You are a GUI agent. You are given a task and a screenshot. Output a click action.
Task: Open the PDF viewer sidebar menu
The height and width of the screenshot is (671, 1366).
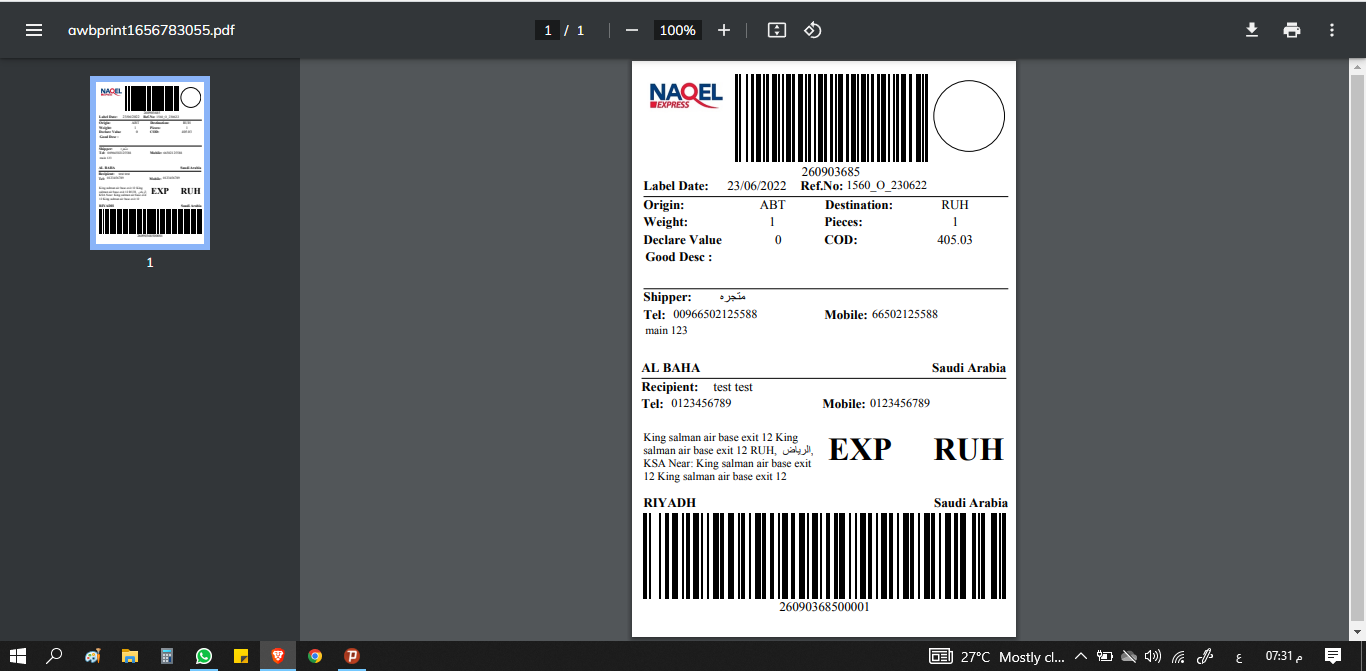point(34,30)
